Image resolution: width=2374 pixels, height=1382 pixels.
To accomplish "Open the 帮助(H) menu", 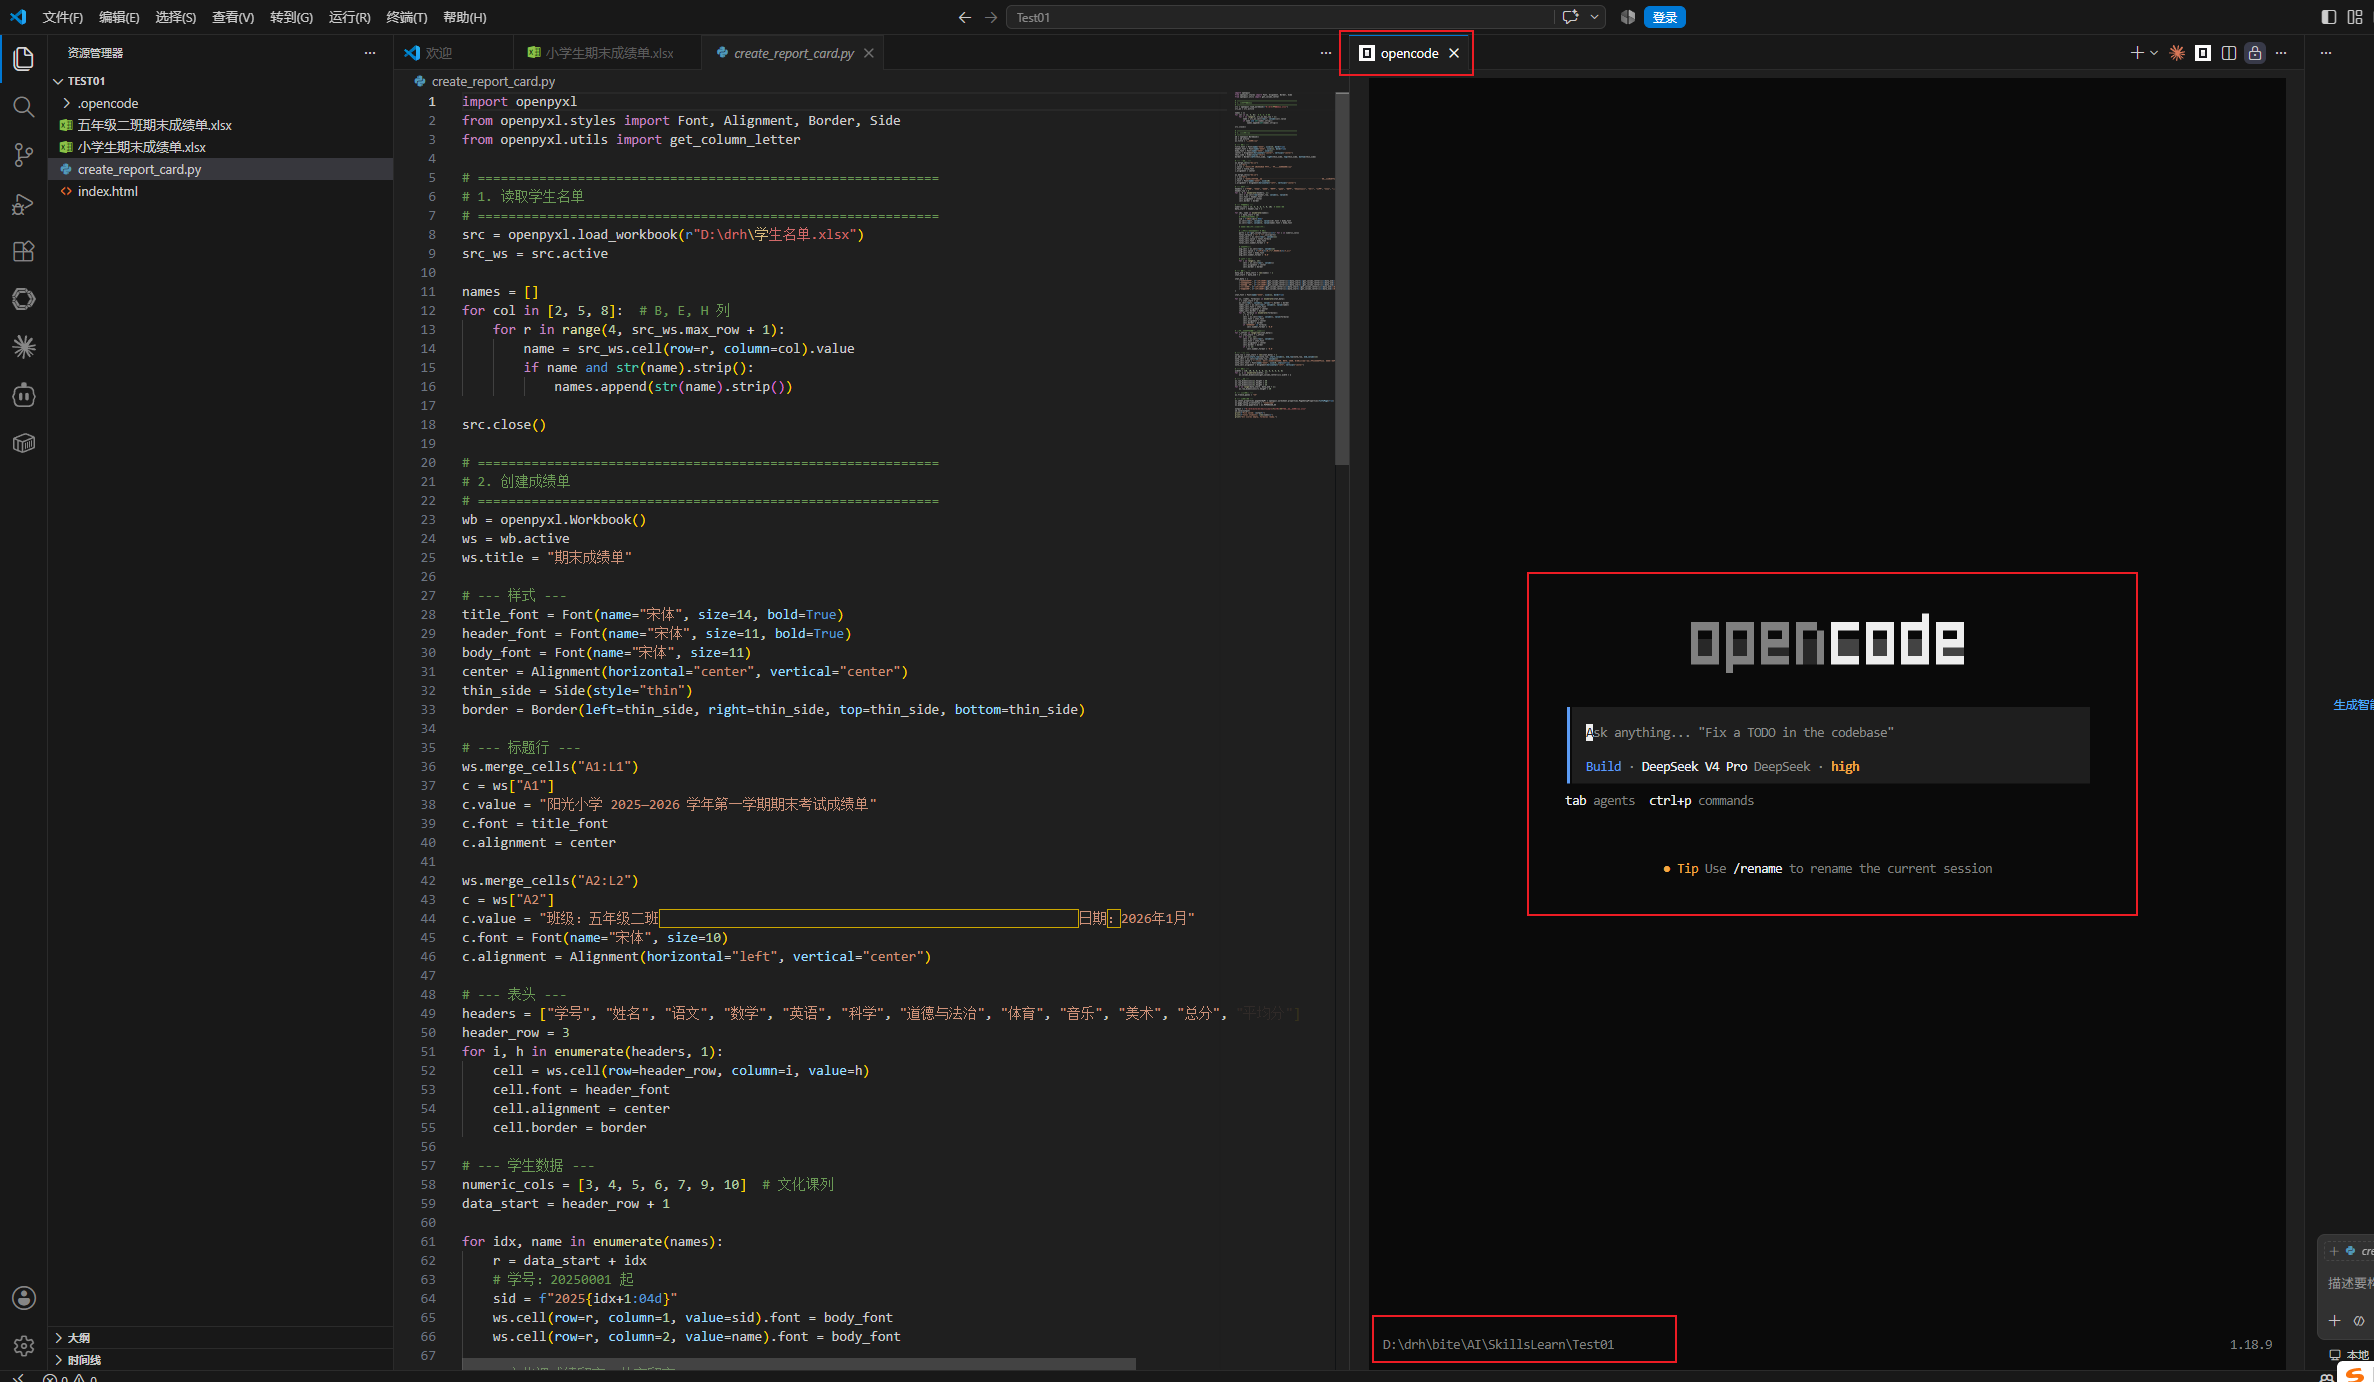I will [464, 17].
